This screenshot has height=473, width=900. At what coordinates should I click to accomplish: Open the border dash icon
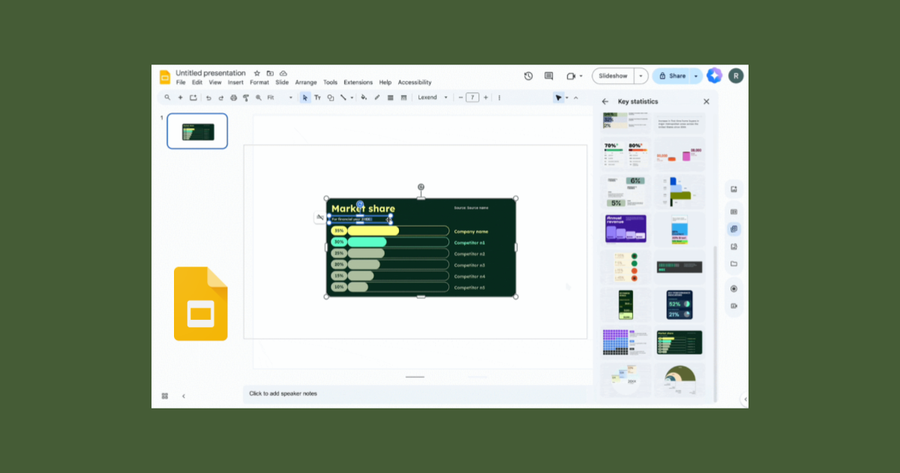pyautogui.click(x=404, y=98)
